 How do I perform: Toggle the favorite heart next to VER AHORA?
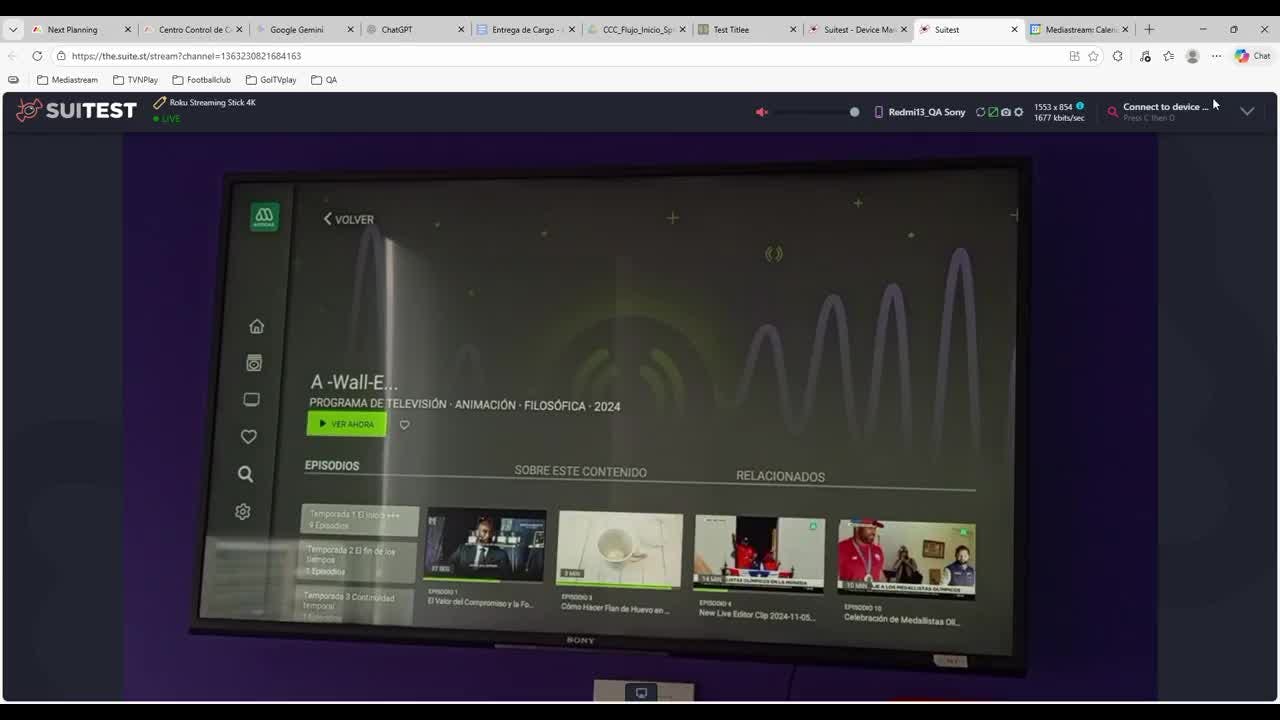pos(404,425)
